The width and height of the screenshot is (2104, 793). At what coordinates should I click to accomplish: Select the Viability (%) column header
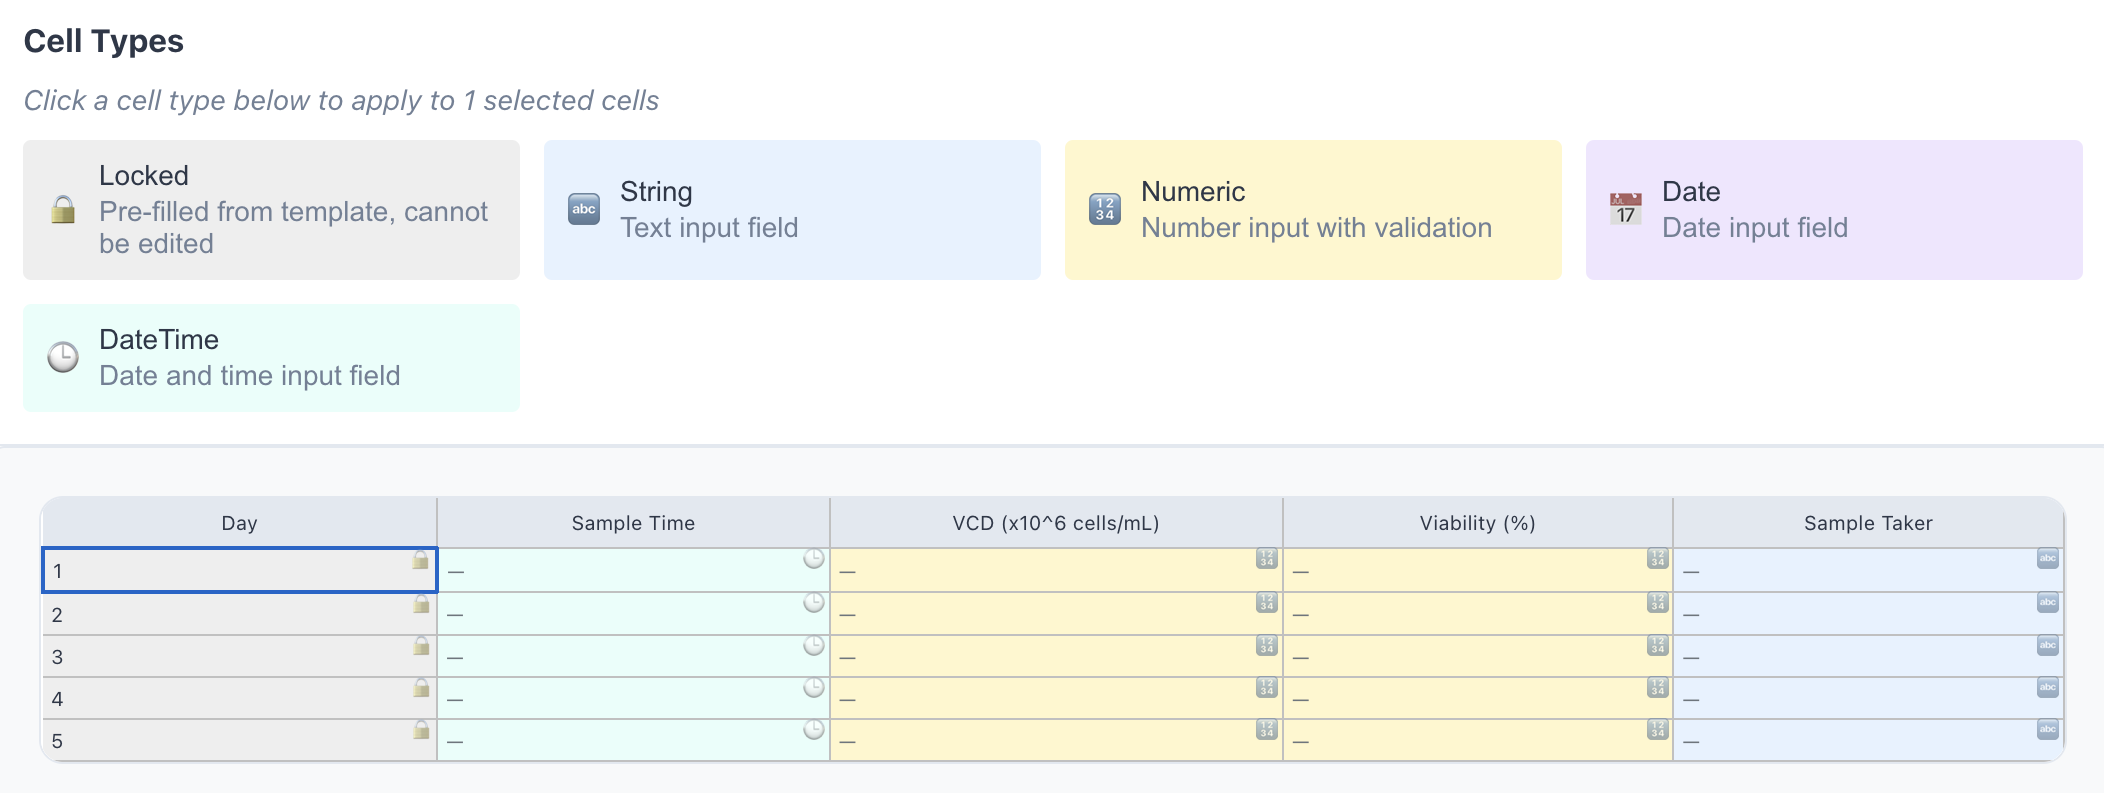(1477, 523)
